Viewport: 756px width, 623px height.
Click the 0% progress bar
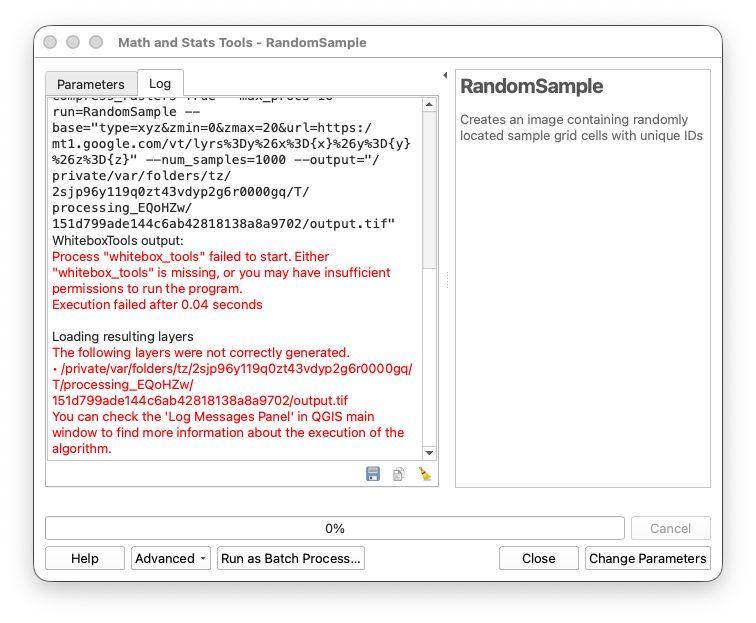[335, 528]
